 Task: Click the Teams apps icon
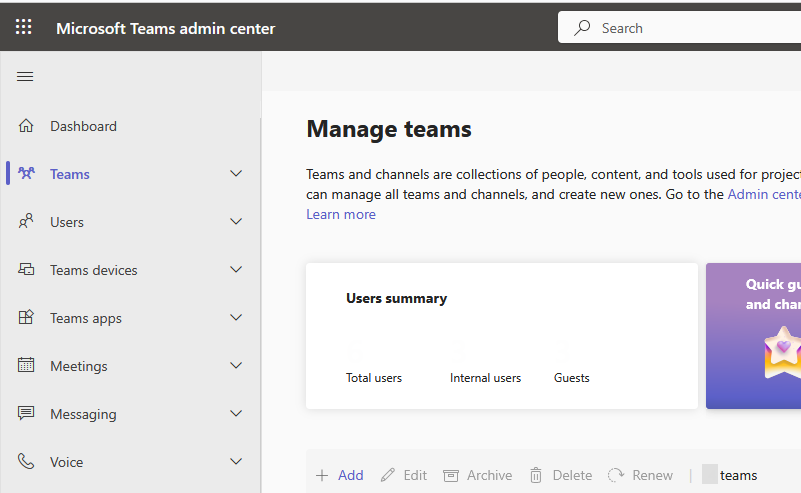[26, 318]
